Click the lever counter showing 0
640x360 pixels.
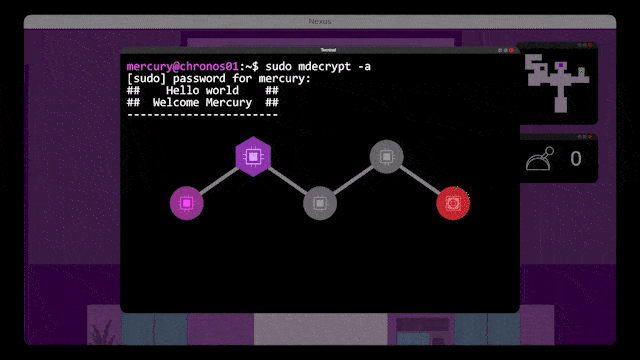(x=576, y=159)
